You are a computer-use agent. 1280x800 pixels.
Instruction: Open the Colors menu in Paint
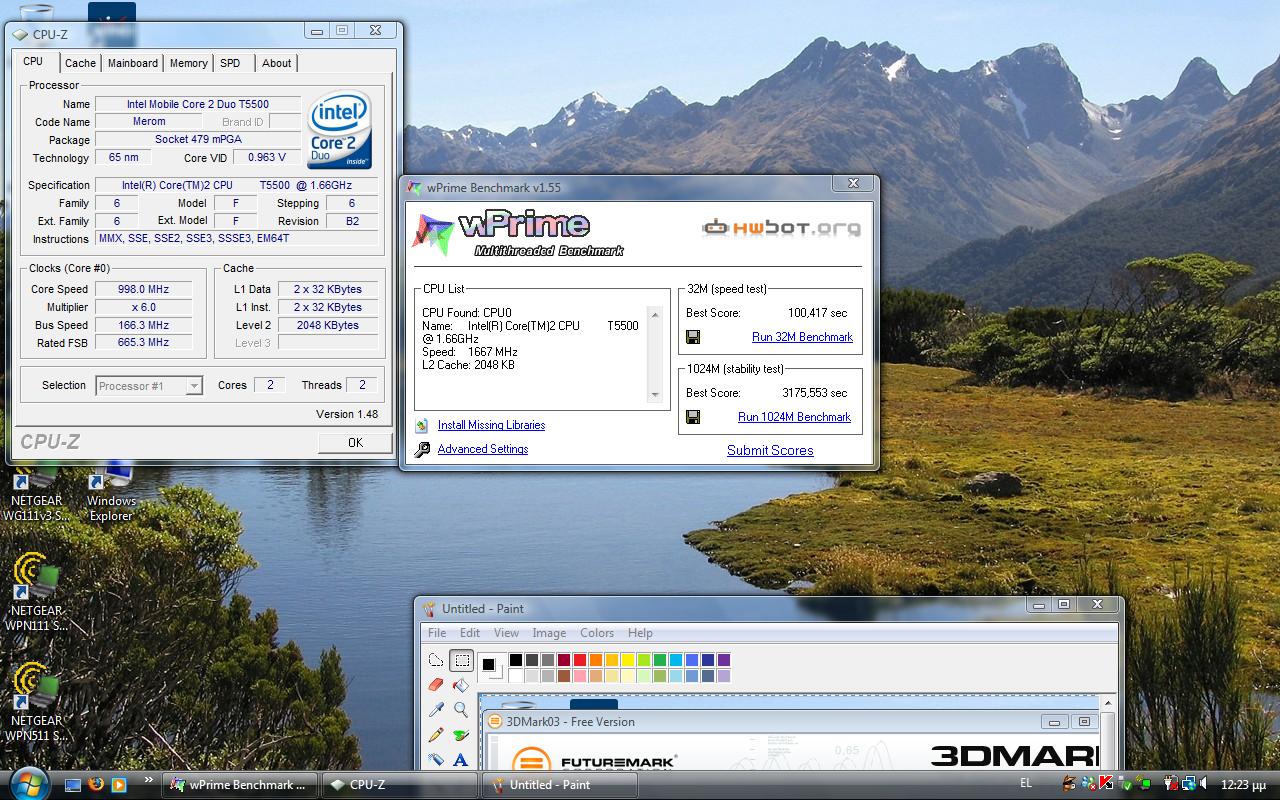(x=597, y=633)
